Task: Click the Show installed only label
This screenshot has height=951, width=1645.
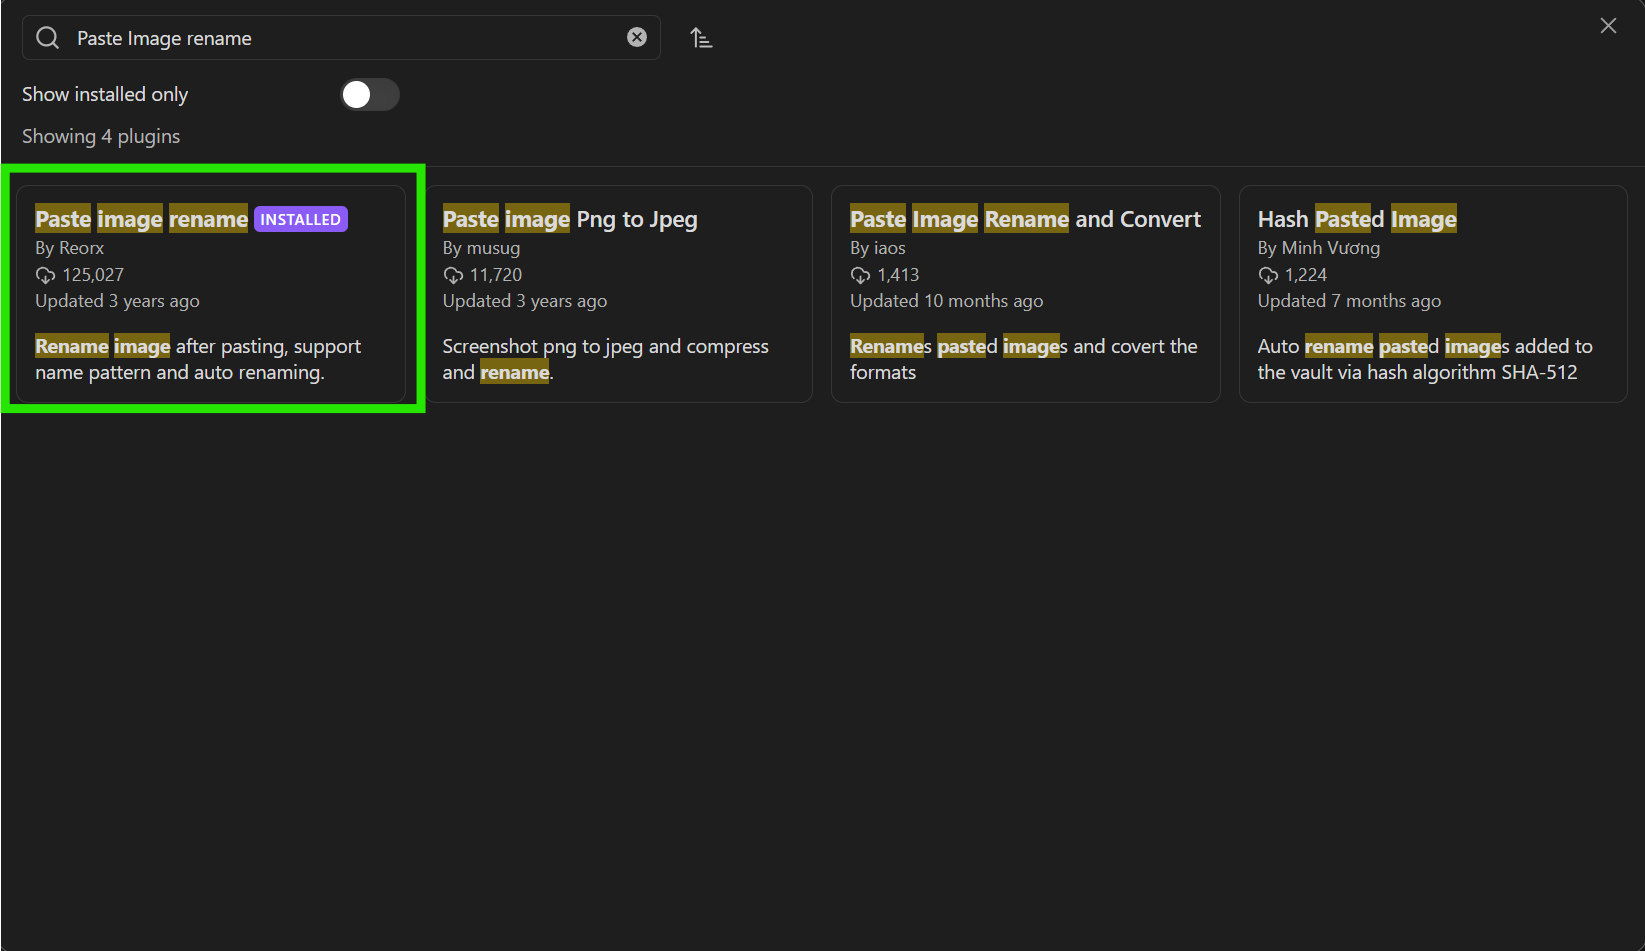Action: point(105,94)
